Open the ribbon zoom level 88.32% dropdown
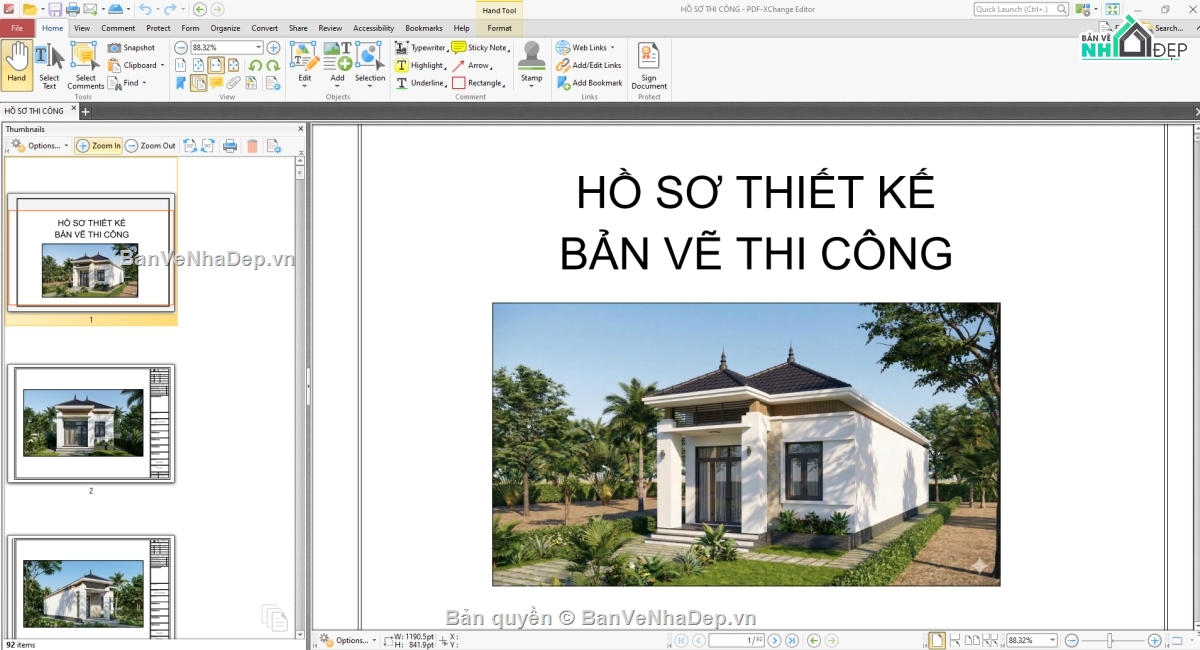The width and height of the screenshot is (1200, 650). click(258, 47)
